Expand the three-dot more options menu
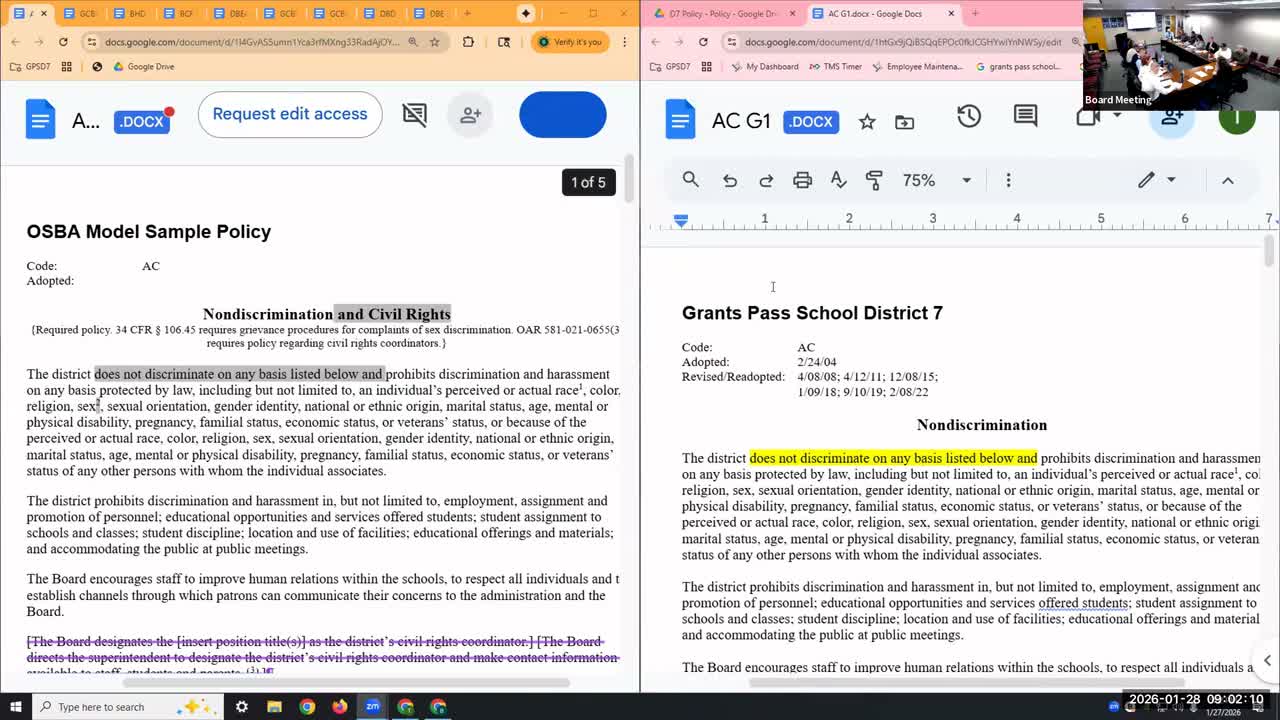Screen dimensions: 1280x720 point(1008,180)
